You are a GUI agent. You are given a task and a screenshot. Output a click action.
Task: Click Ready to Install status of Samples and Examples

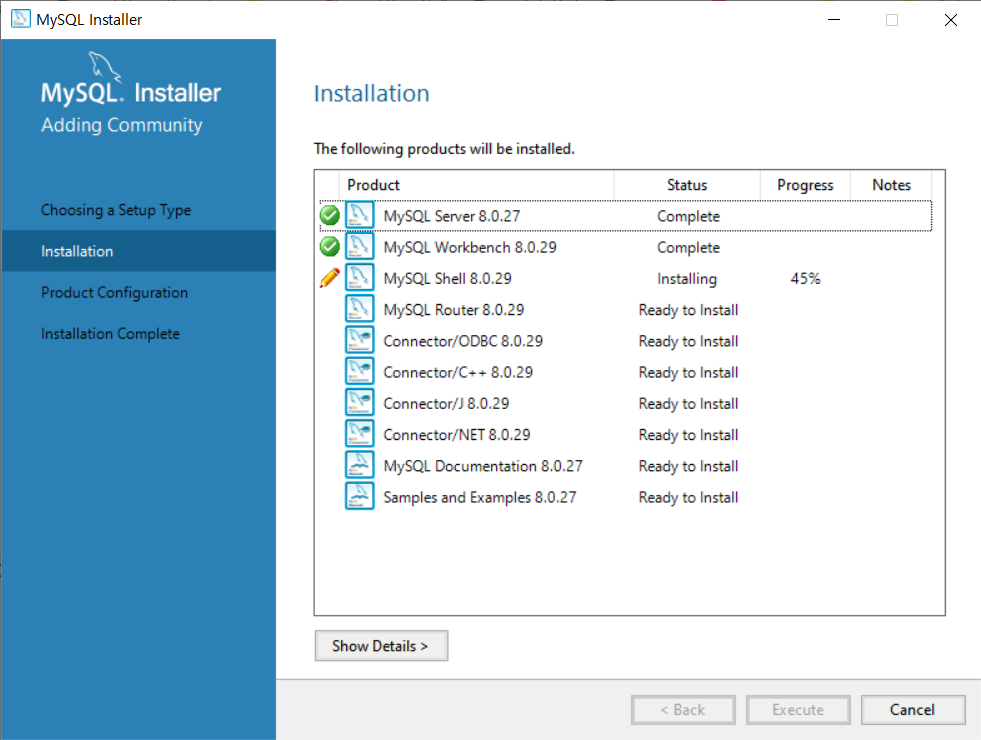pos(688,498)
